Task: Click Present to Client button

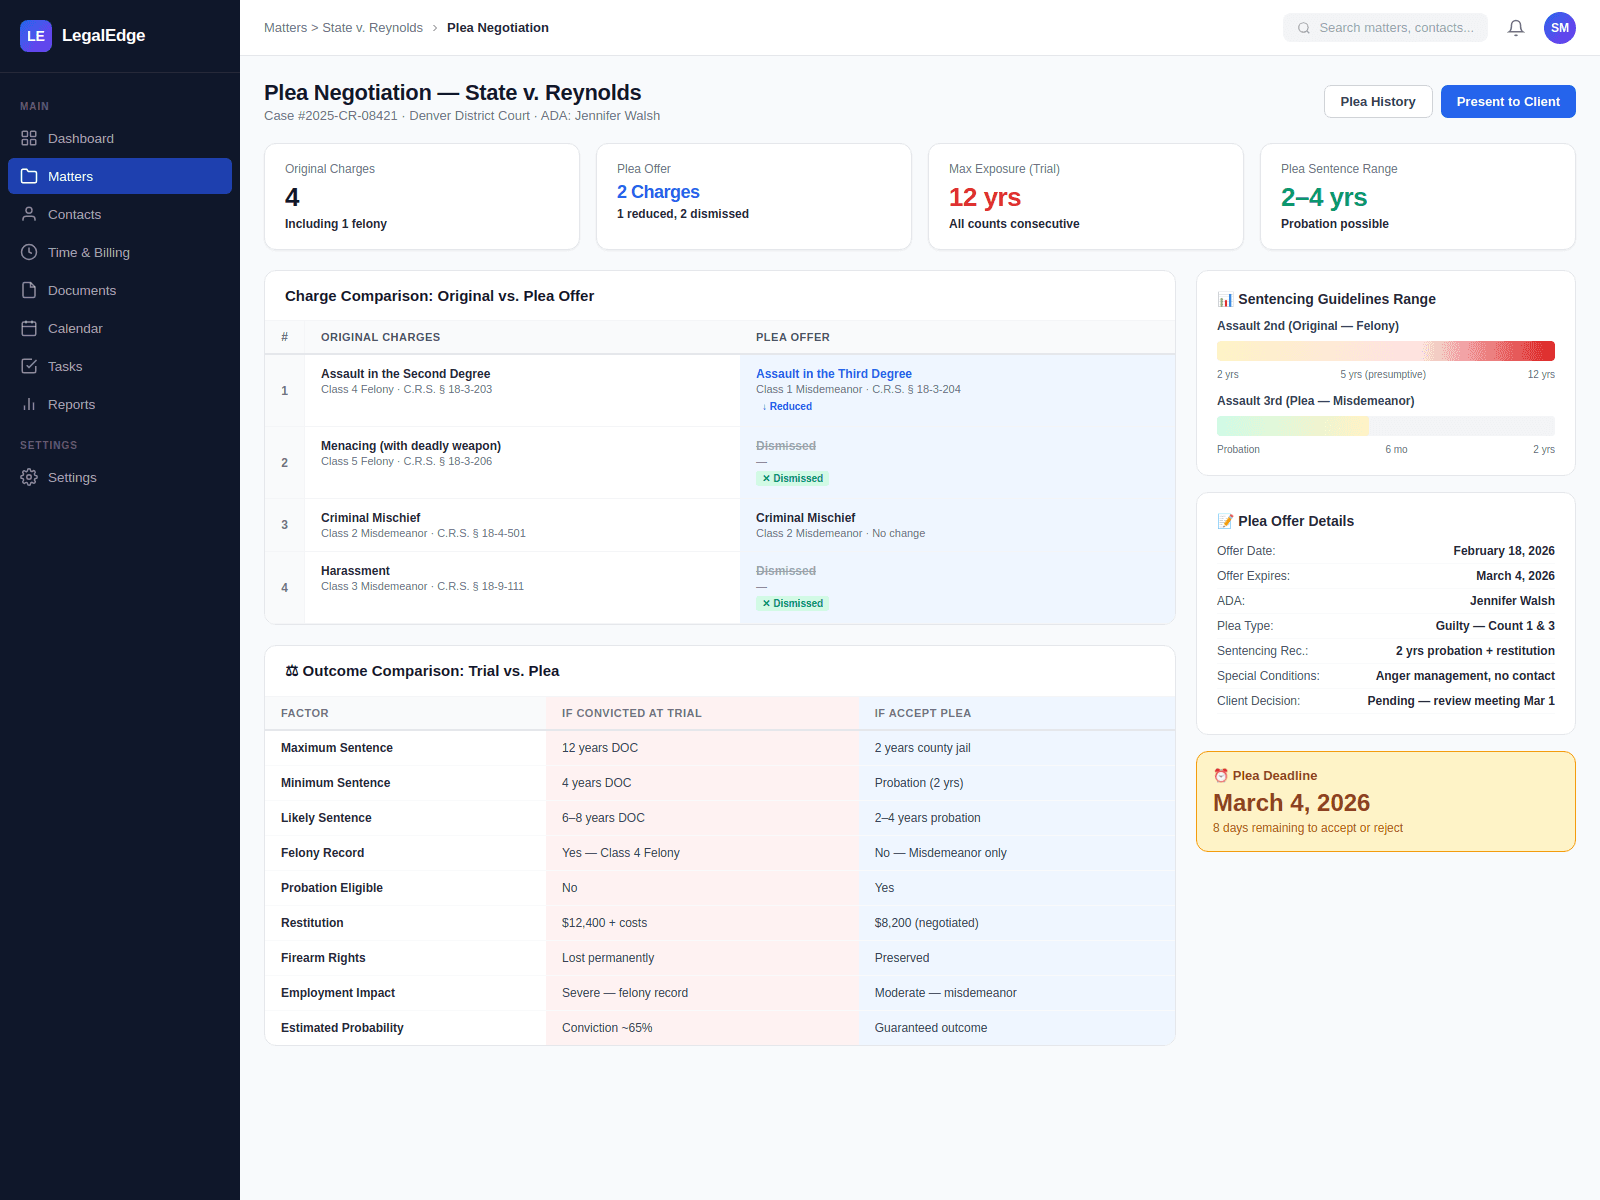Action: [x=1508, y=102]
